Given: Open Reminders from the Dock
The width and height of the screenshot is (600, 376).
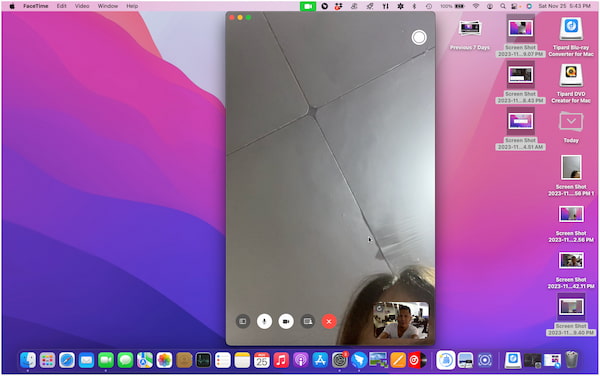Looking at the screenshot, I should (x=223, y=360).
